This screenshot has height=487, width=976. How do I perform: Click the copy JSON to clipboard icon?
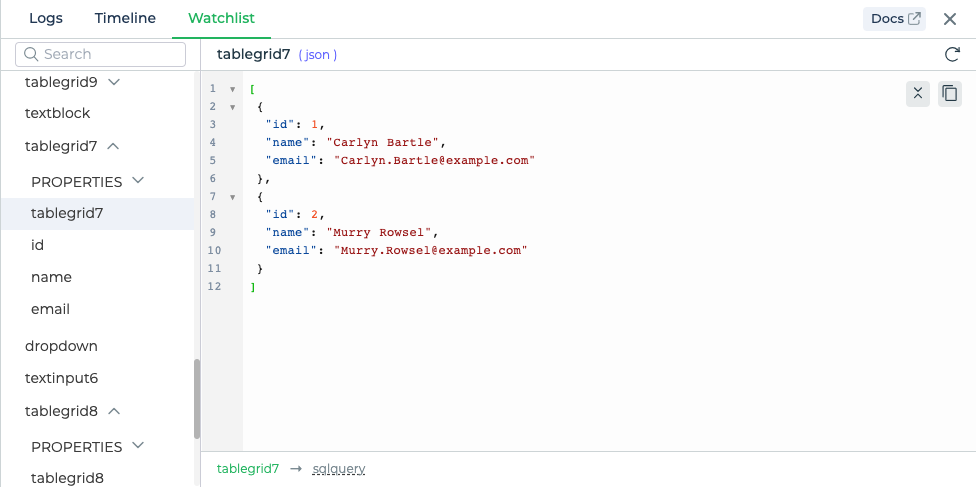tap(949, 94)
